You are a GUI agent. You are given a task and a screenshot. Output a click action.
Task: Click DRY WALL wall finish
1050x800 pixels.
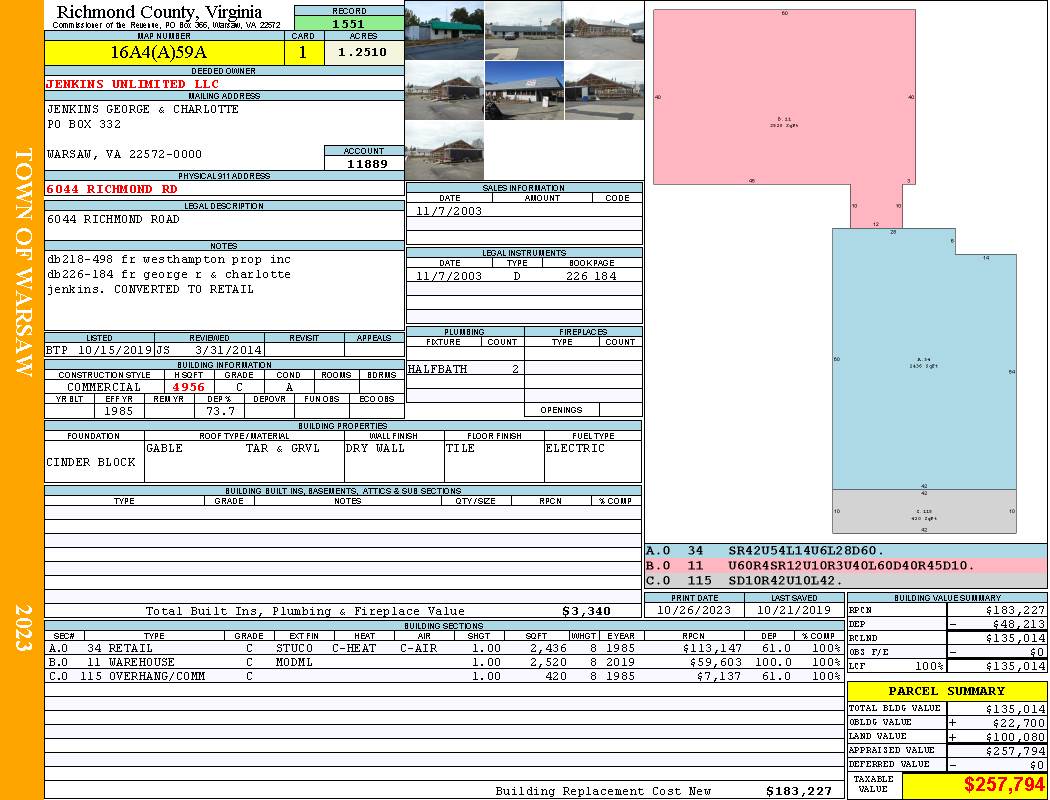point(375,448)
